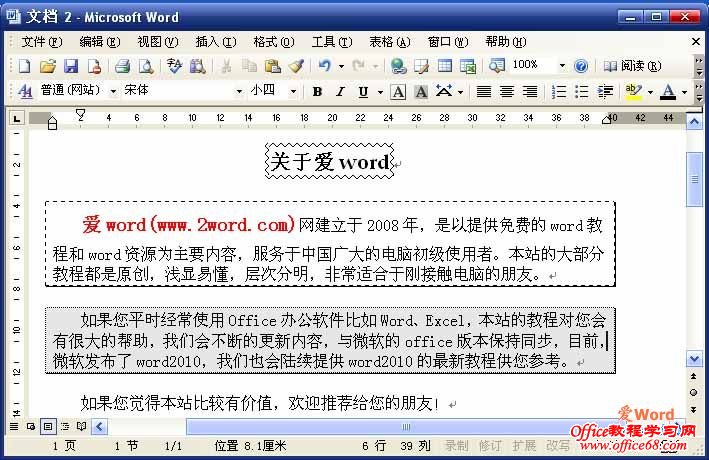
Task: Click the tab stop type selector
Action: tap(17, 119)
